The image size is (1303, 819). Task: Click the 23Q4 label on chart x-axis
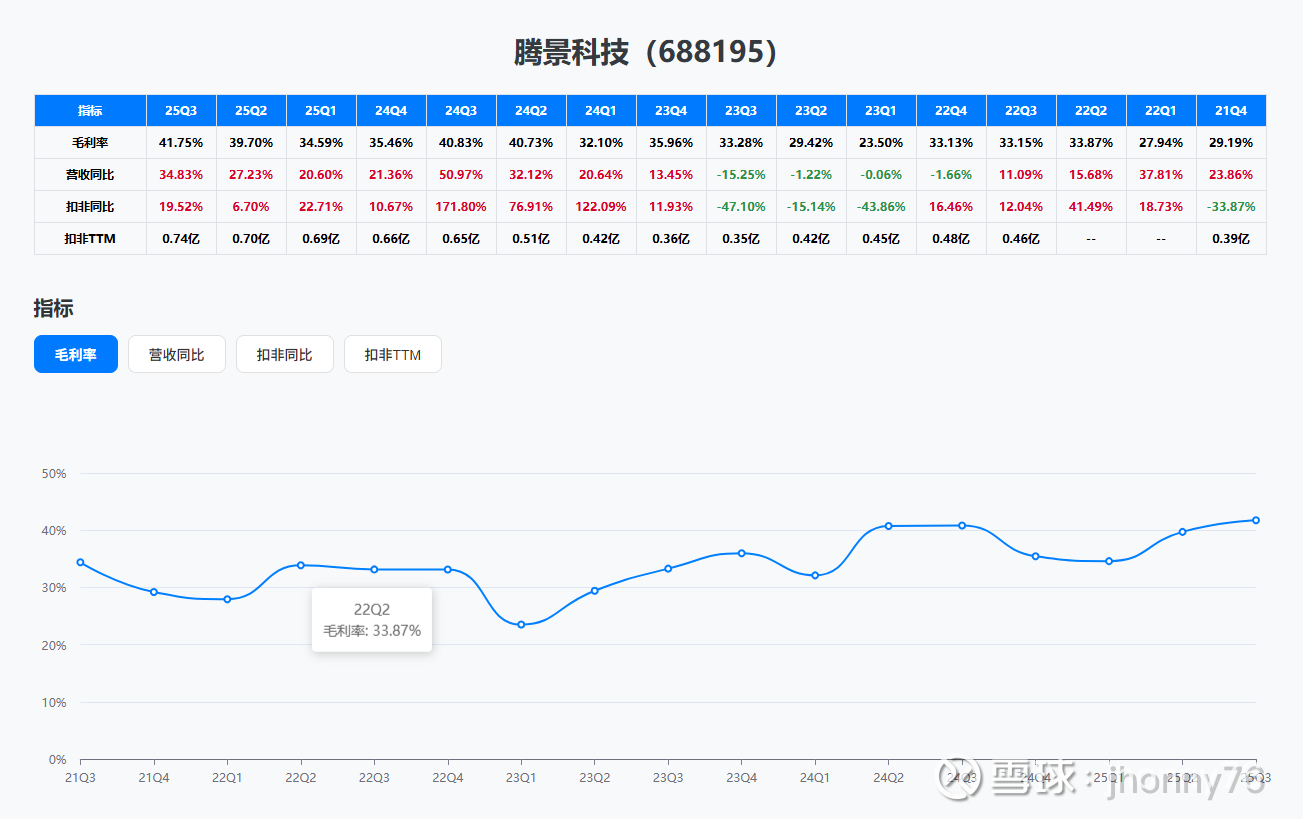(741, 777)
